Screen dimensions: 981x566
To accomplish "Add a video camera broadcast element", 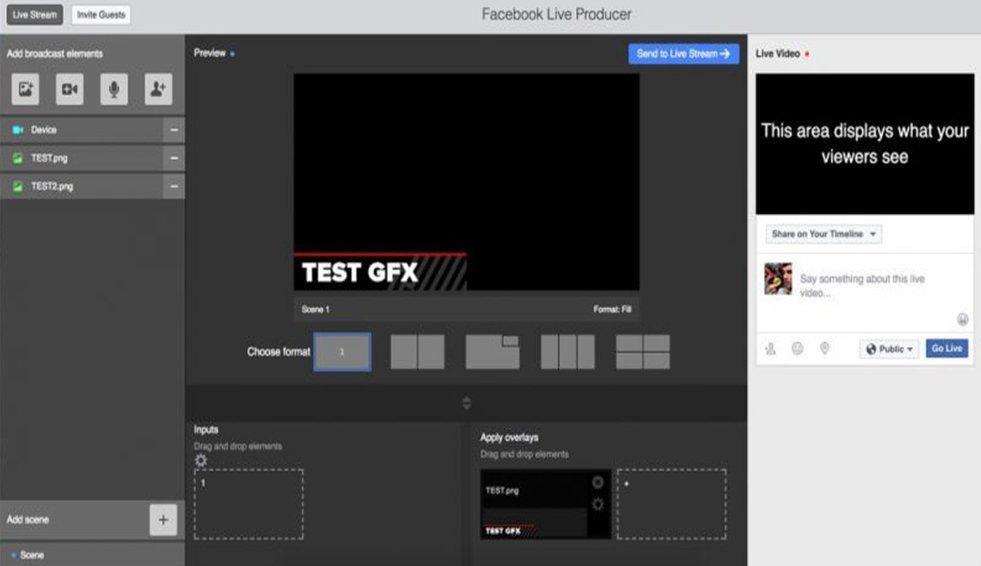I will click(x=69, y=89).
